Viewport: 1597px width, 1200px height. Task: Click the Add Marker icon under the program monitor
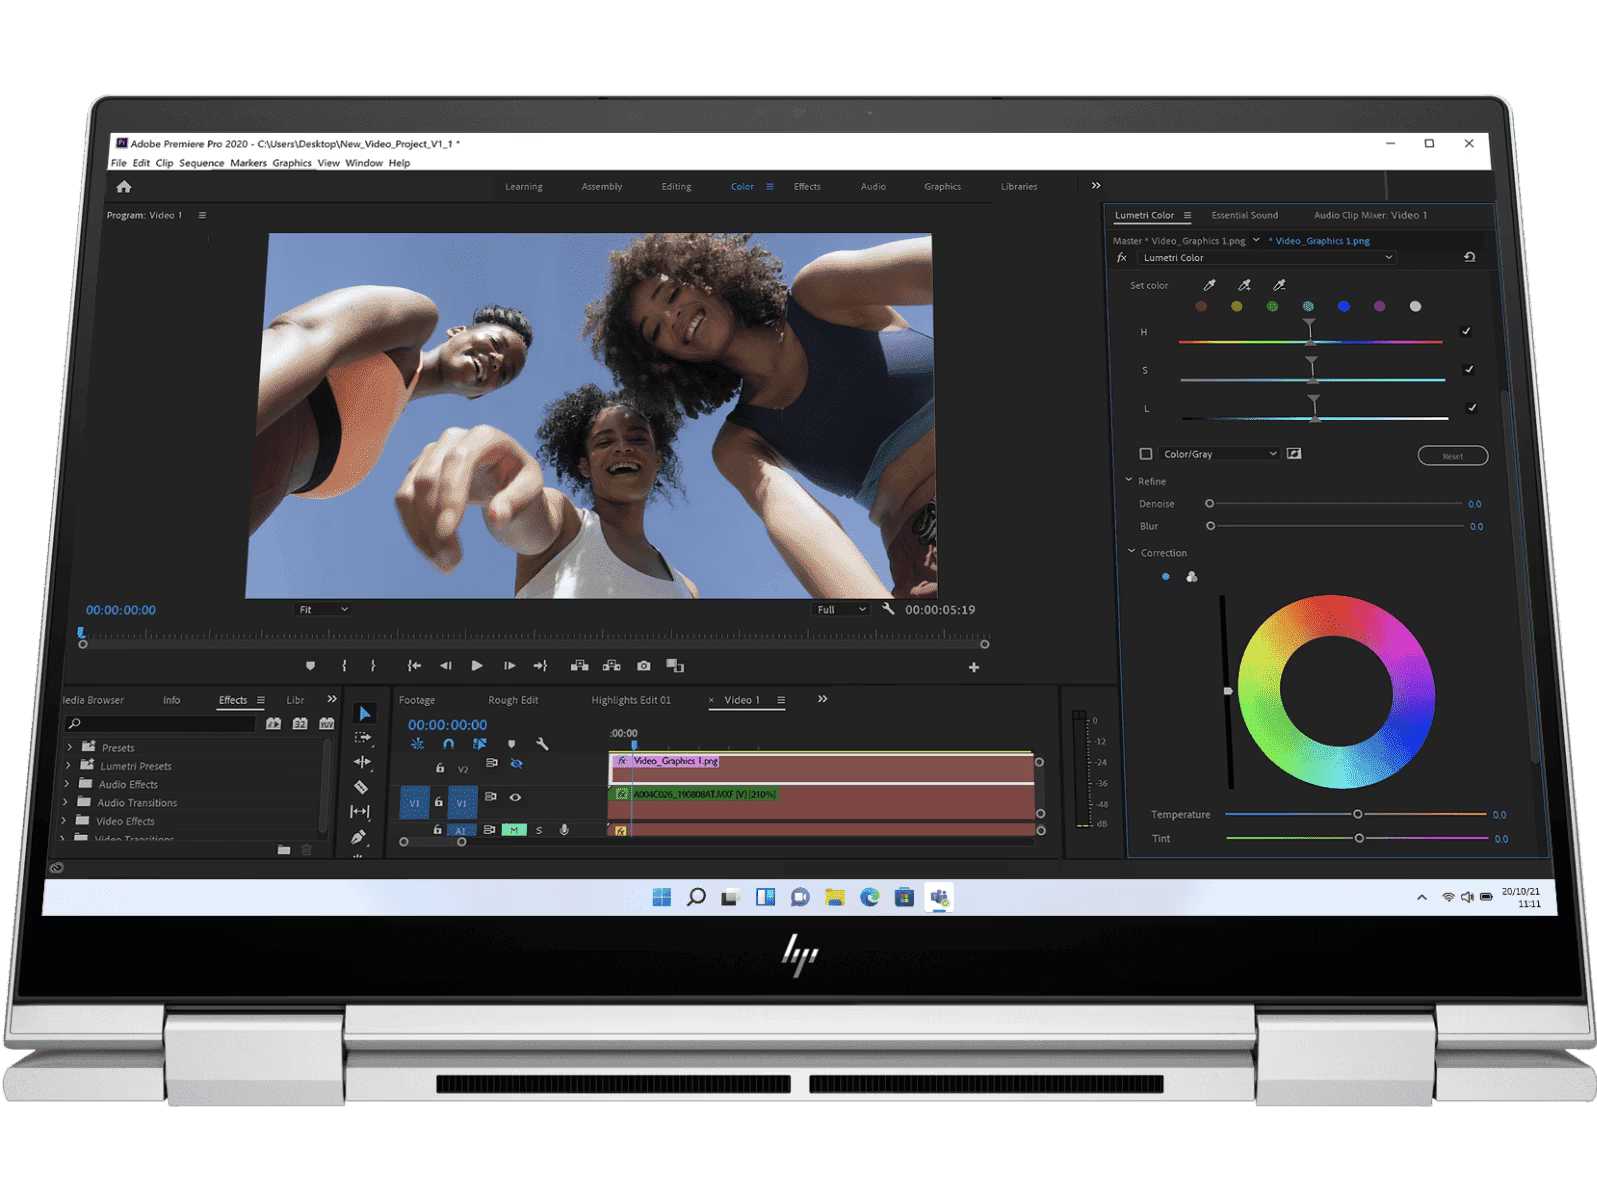(x=310, y=666)
